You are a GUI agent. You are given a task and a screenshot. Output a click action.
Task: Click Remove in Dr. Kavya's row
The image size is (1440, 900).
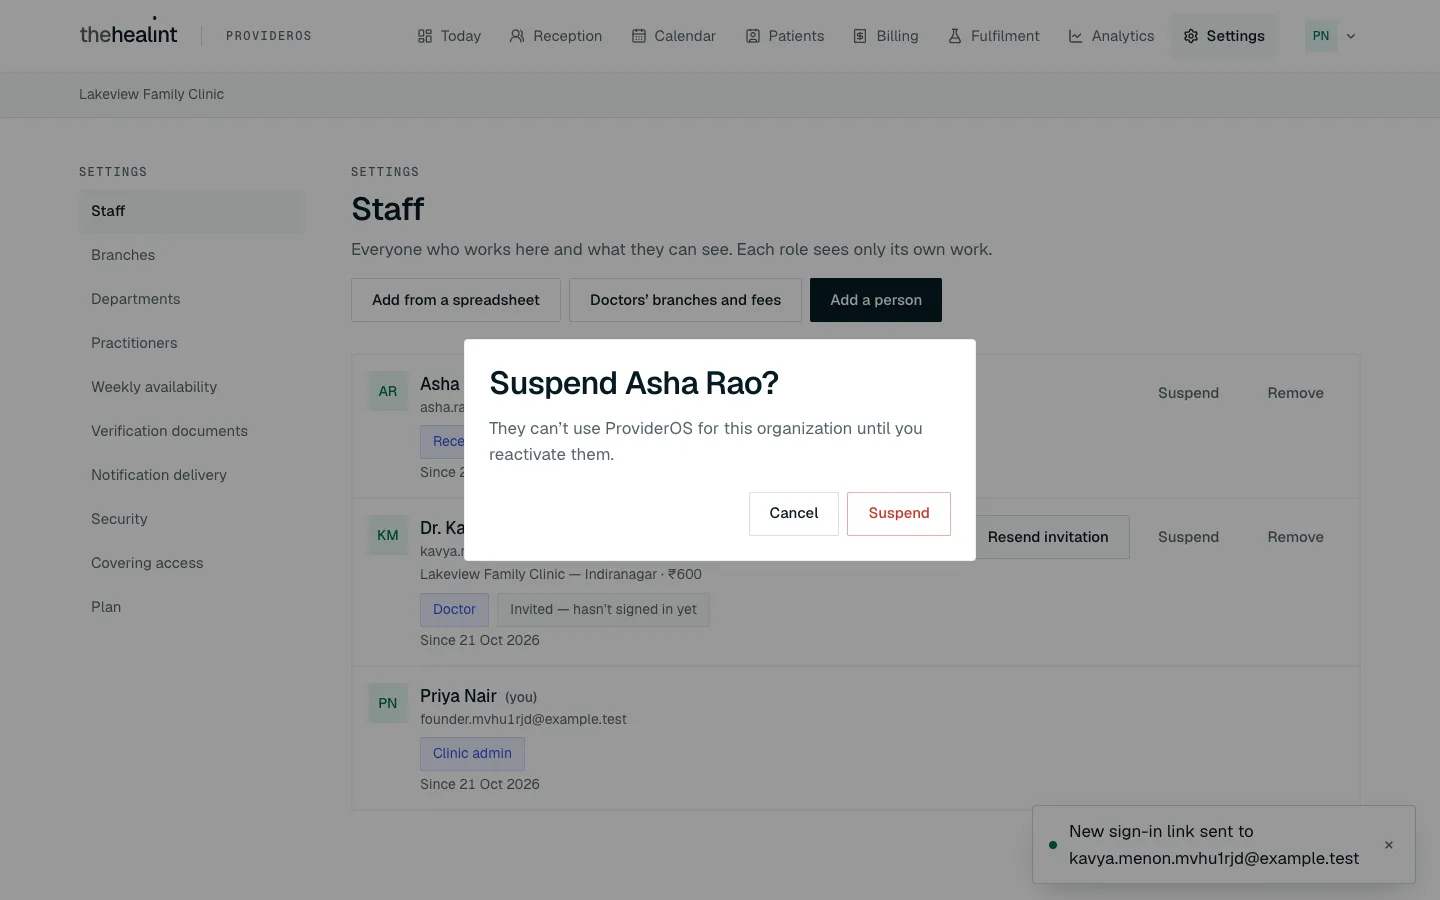[x=1296, y=537]
